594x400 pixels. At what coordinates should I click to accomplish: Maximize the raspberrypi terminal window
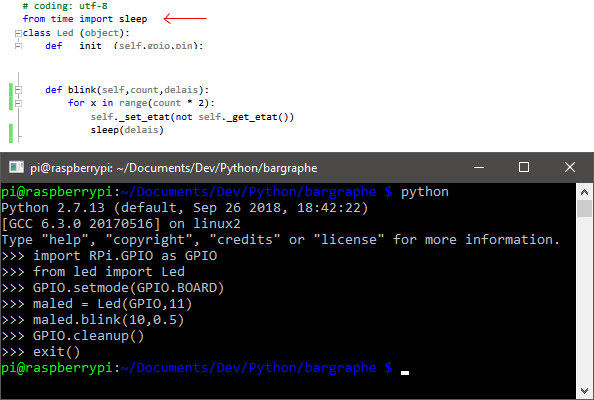coord(524,167)
